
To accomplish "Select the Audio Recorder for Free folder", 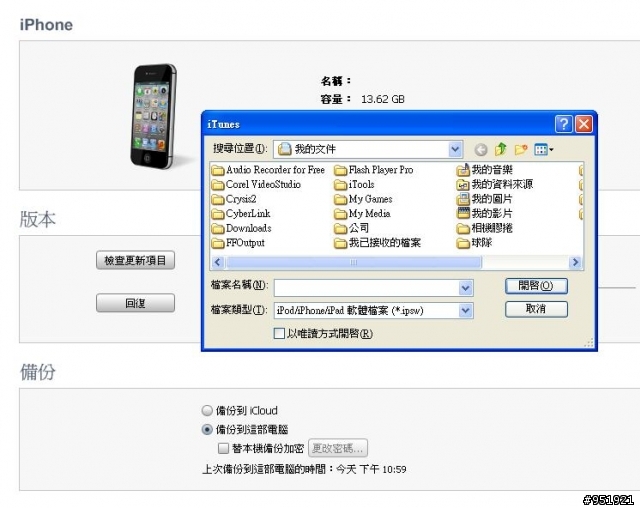I will point(268,170).
